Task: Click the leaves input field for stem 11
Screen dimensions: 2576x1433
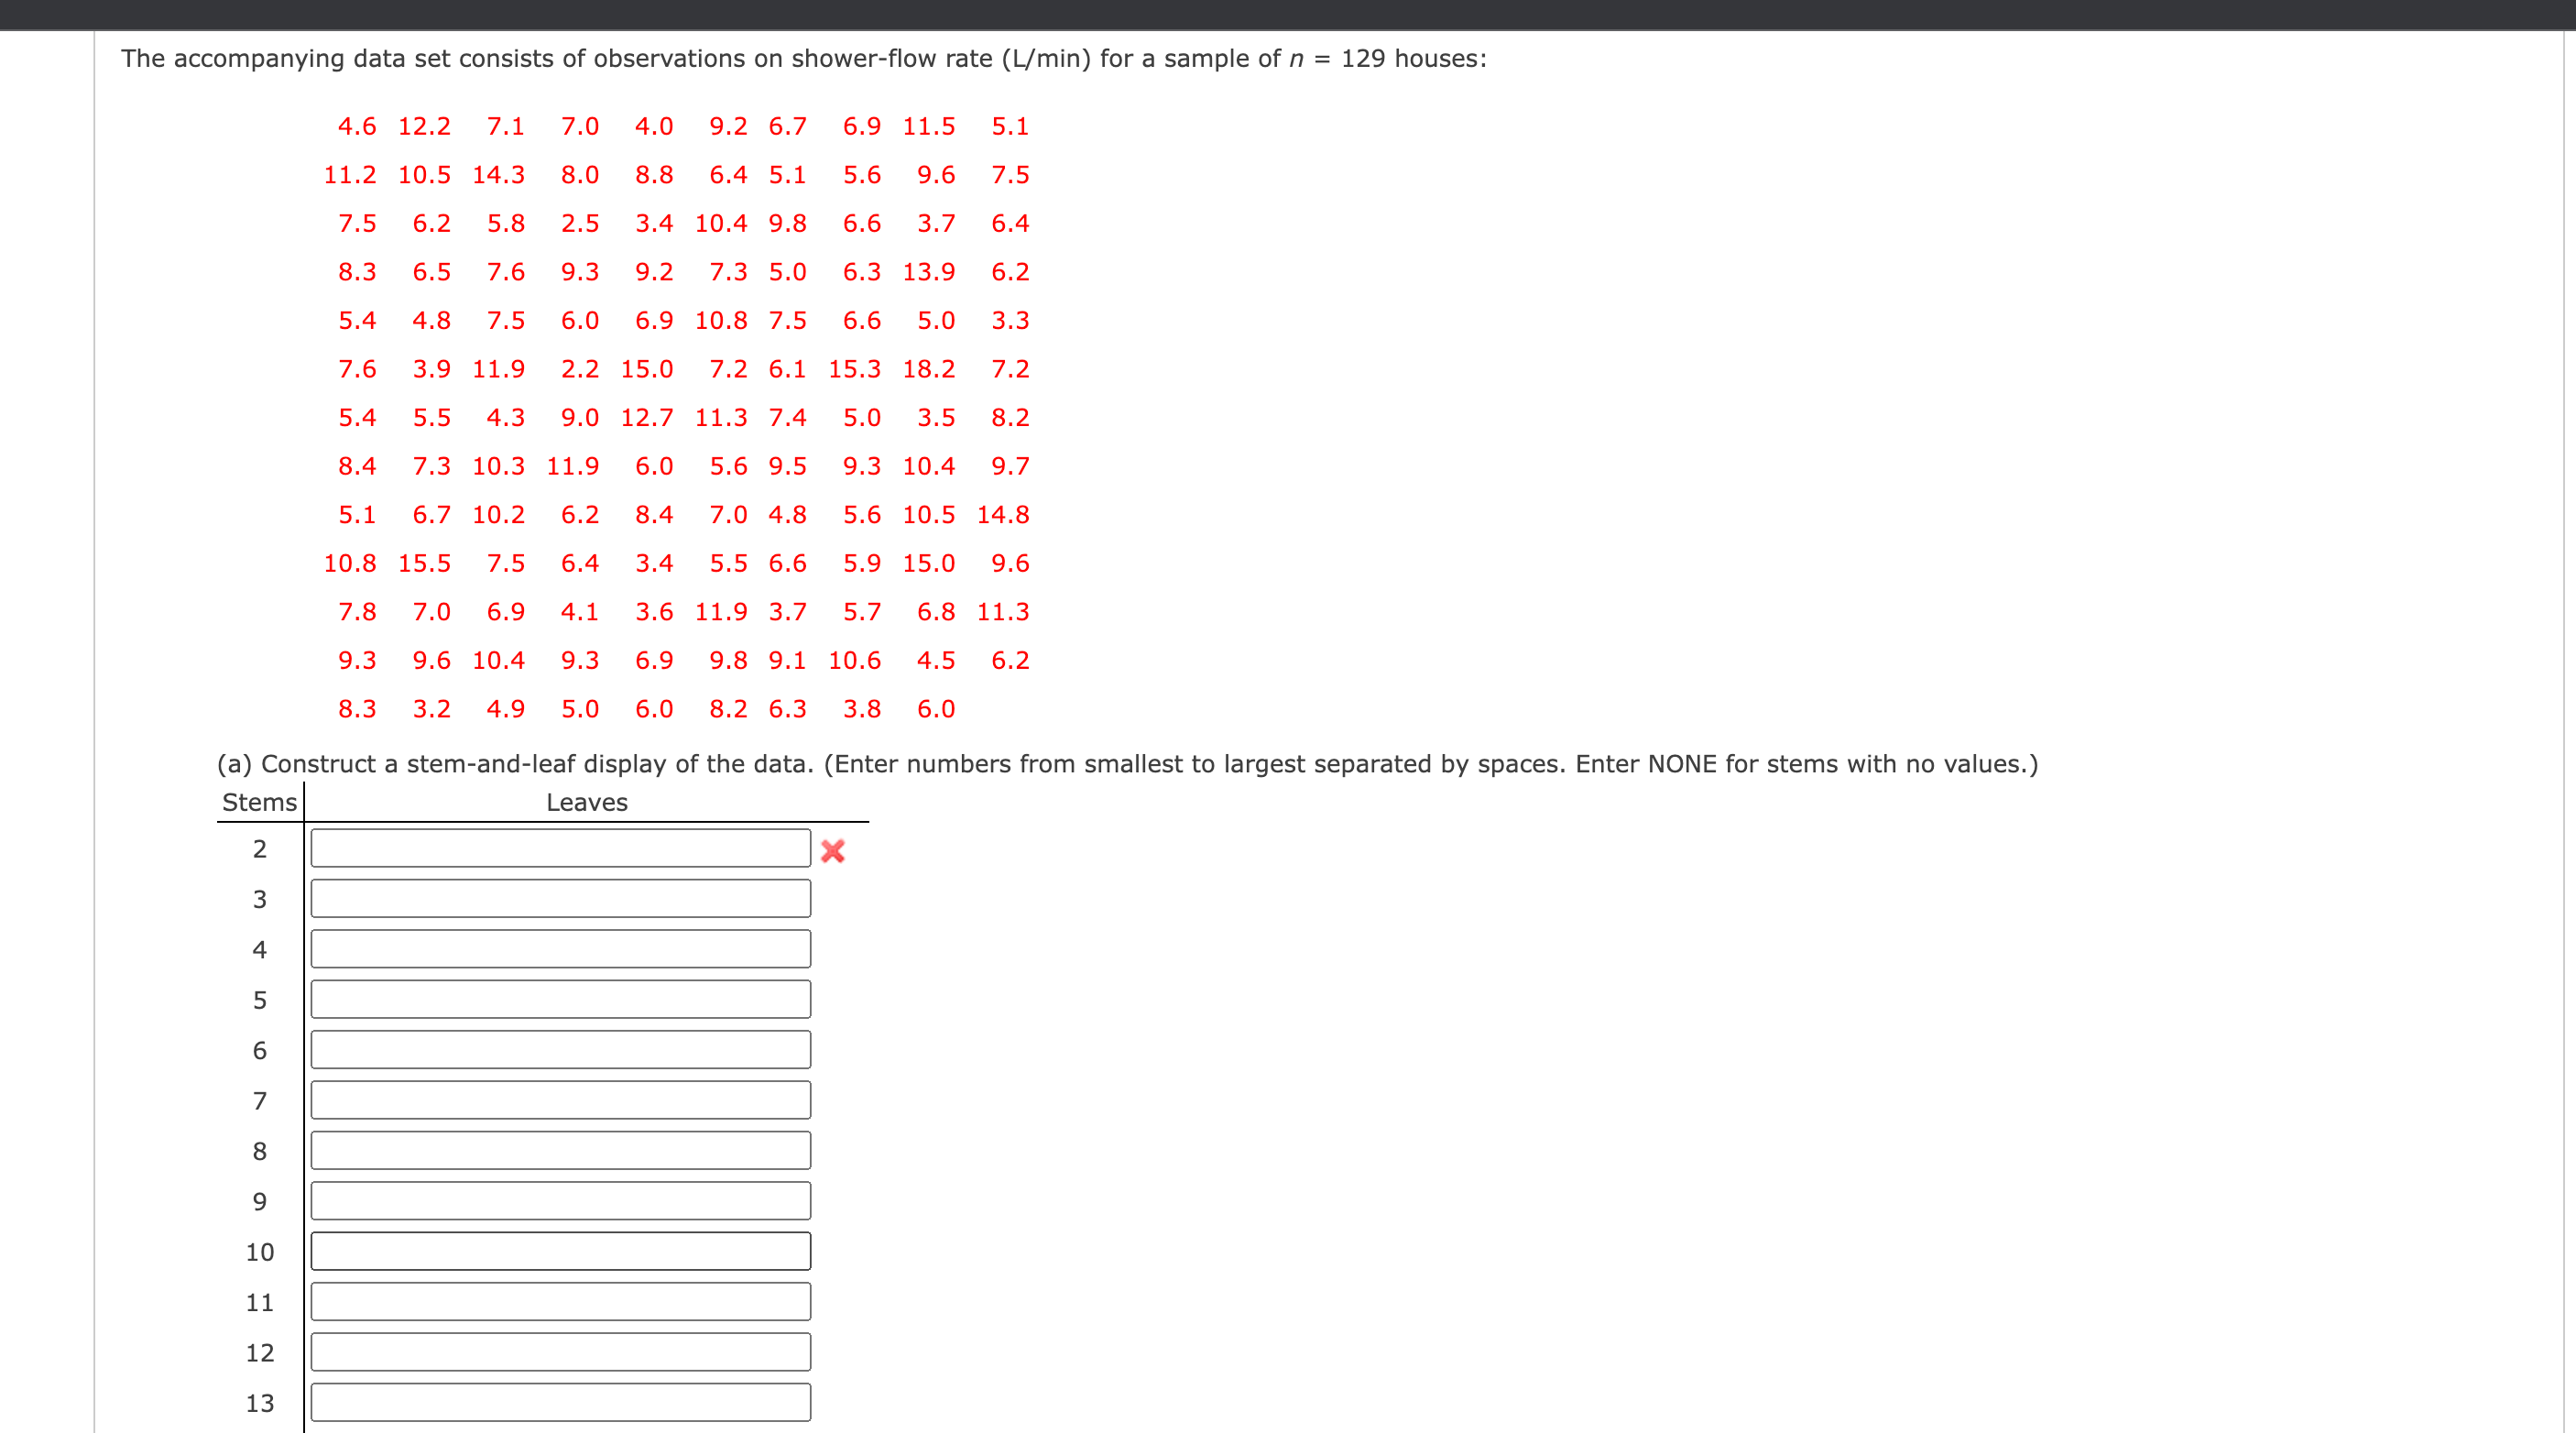Action: tap(561, 1301)
